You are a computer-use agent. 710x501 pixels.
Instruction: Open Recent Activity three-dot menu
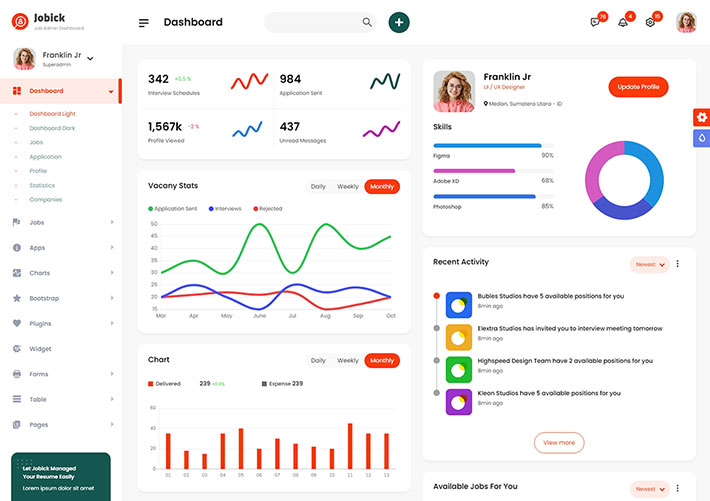click(x=678, y=264)
